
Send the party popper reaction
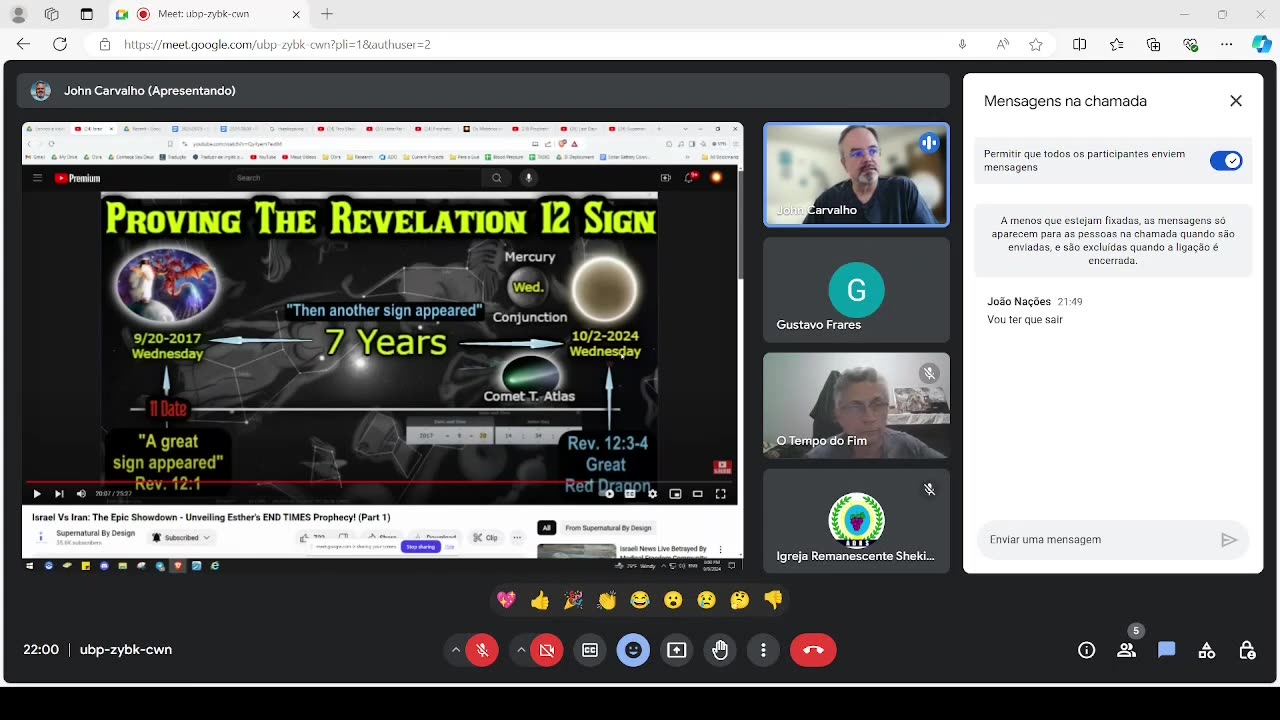(x=573, y=600)
